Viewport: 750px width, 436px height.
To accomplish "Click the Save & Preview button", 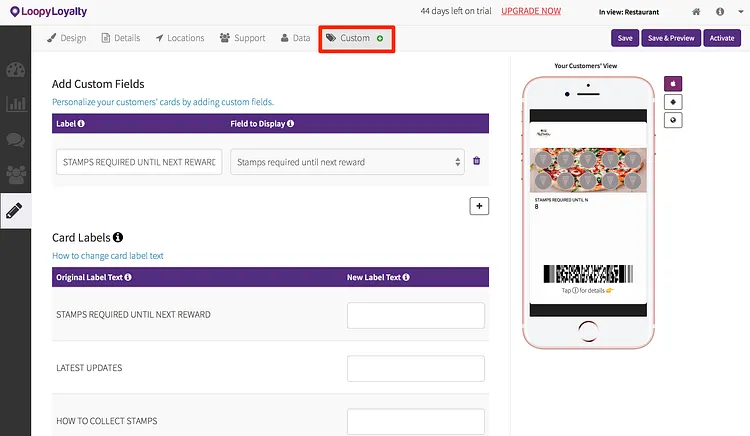I will (671, 38).
